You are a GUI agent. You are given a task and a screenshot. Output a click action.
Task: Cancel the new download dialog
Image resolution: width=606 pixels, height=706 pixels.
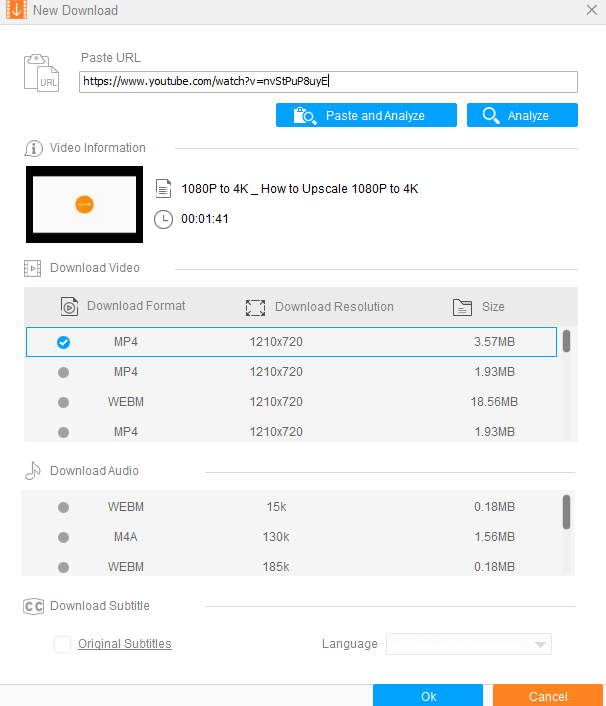[x=547, y=696]
